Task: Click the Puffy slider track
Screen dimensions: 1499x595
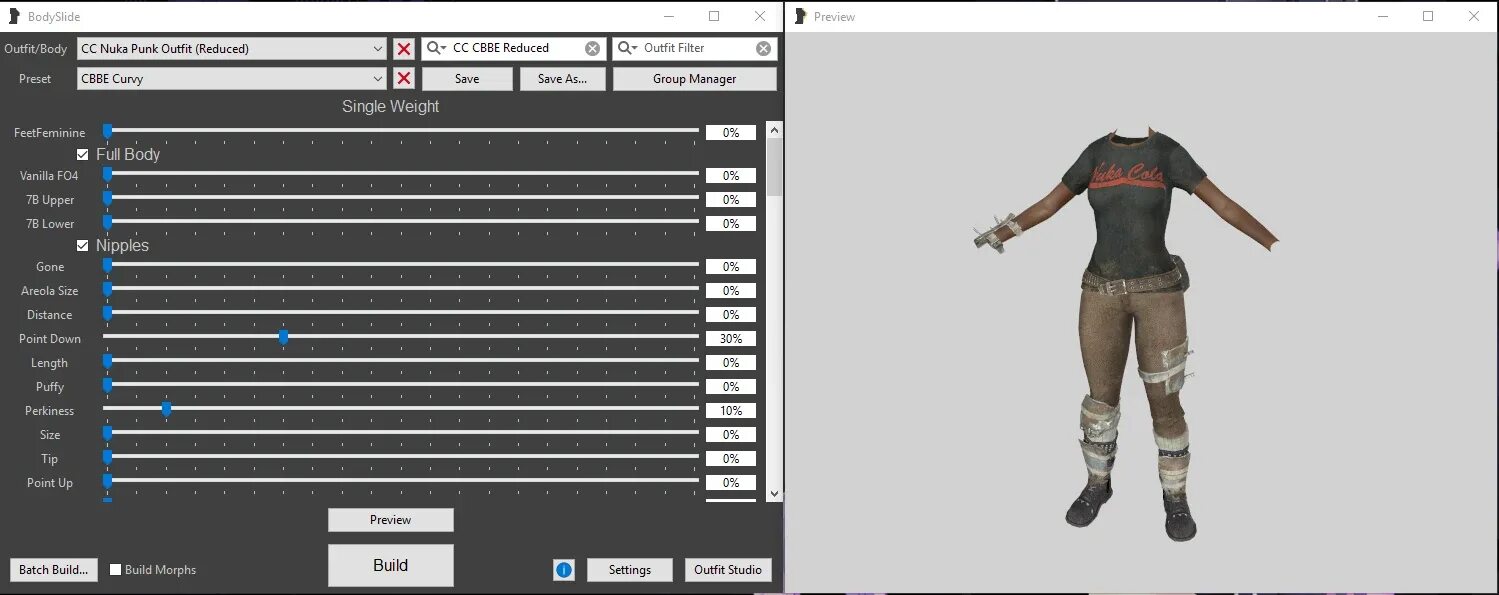Action: coord(401,385)
